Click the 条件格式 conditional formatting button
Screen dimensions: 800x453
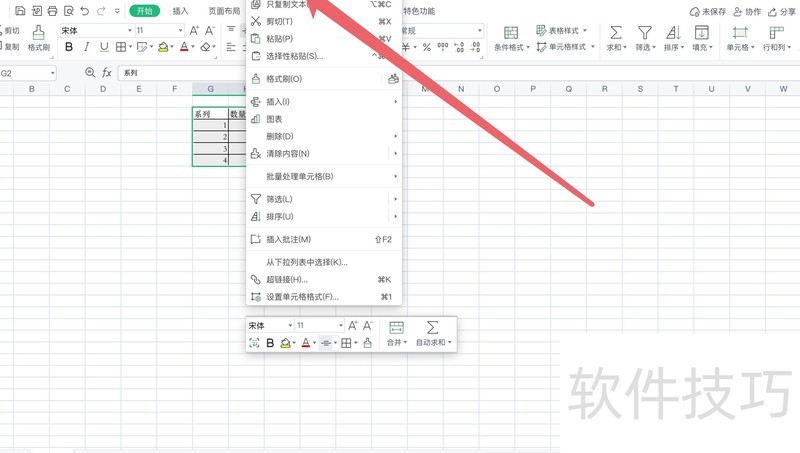tap(512, 38)
